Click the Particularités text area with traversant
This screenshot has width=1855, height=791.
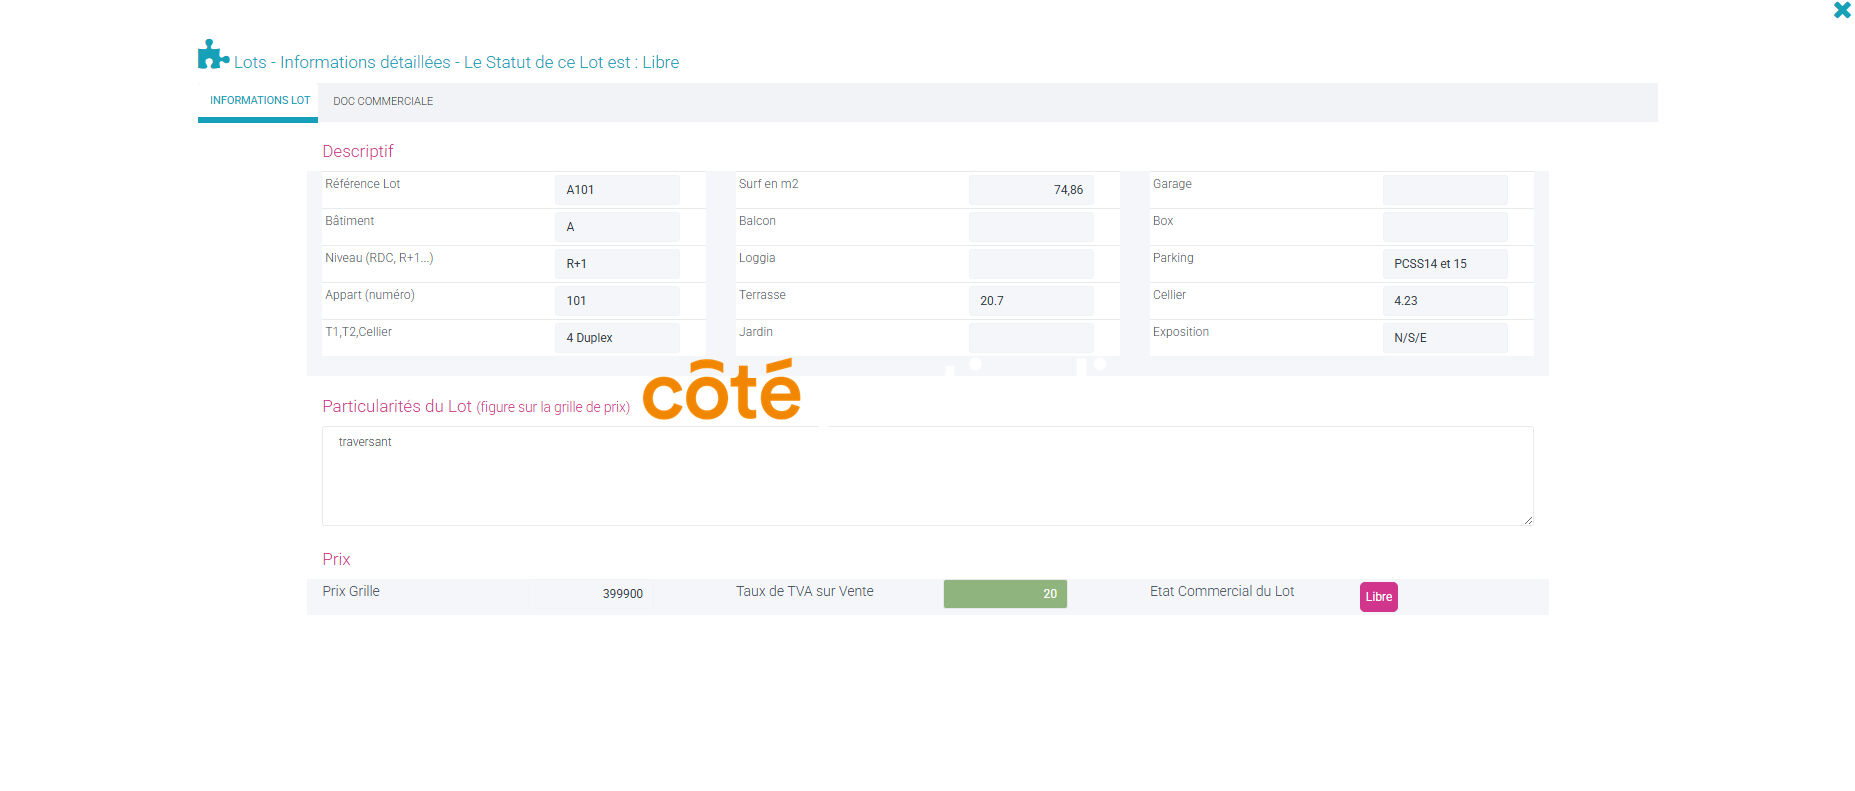pos(927,476)
